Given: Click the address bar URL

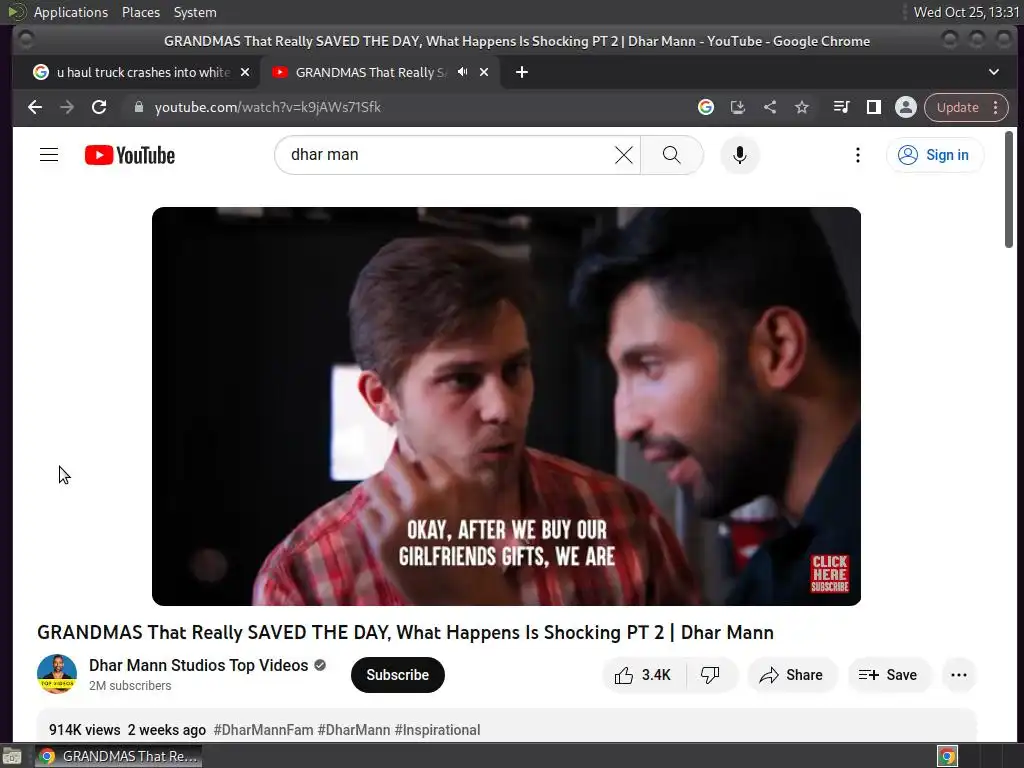Looking at the screenshot, I should [267, 107].
